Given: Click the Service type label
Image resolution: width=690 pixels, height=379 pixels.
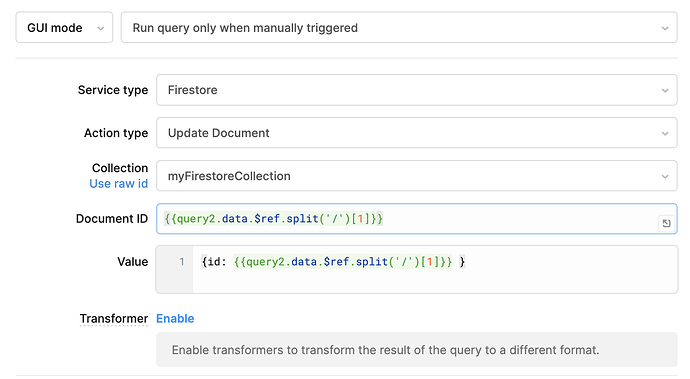Looking at the screenshot, I should coord(113,90).
